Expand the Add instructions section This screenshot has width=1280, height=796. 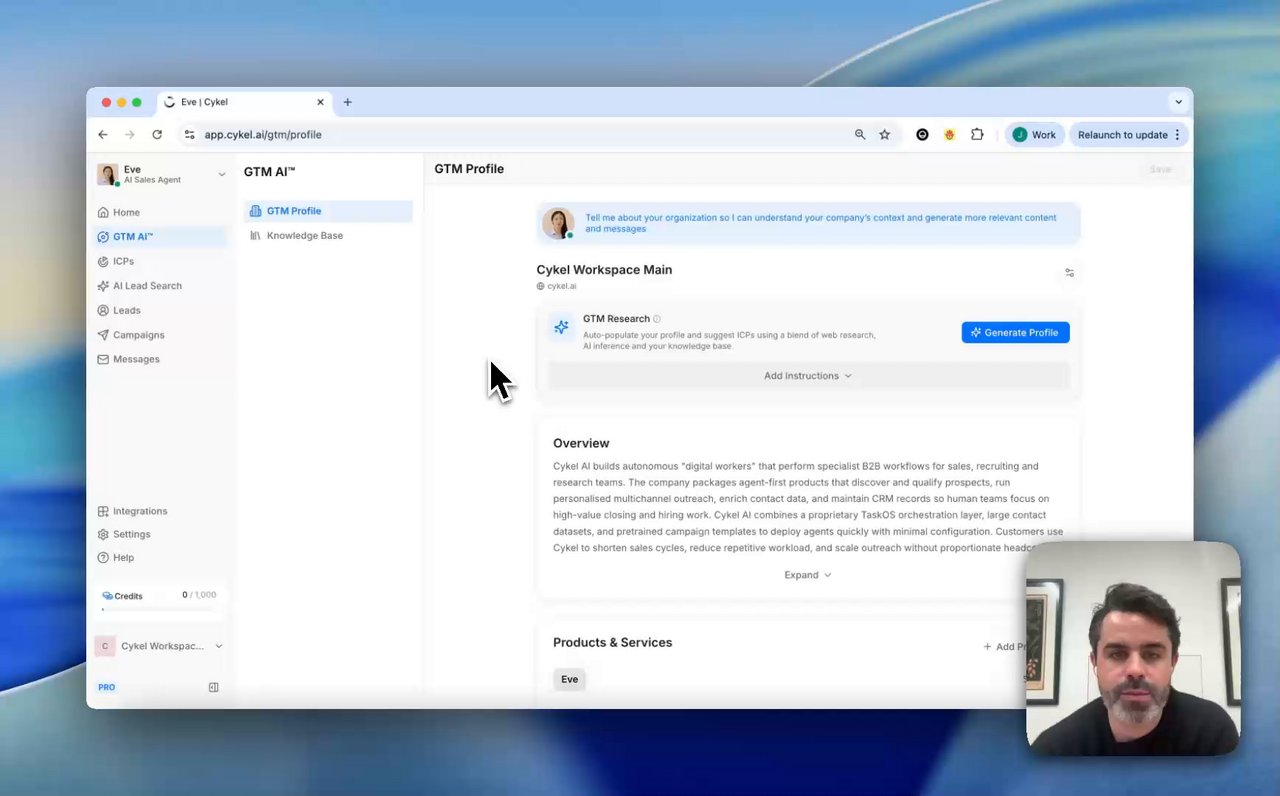pyautogui.click(x=808, y=376)
